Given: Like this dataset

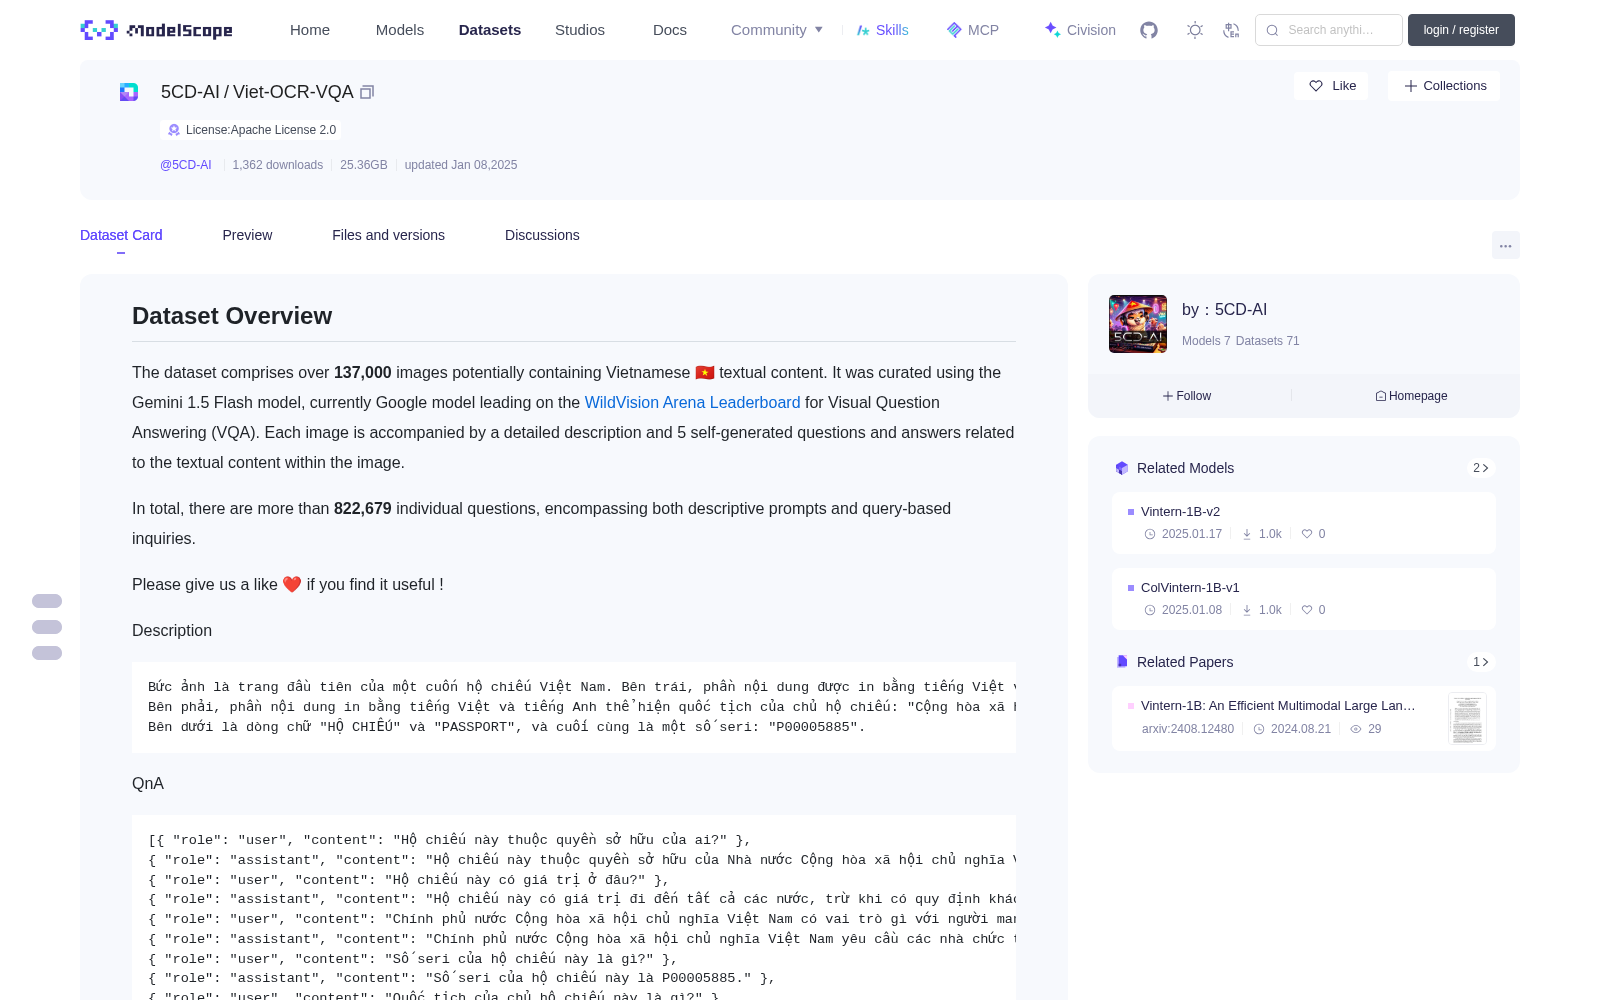Looking at the screenshot, I should (x=1331, y=86).
